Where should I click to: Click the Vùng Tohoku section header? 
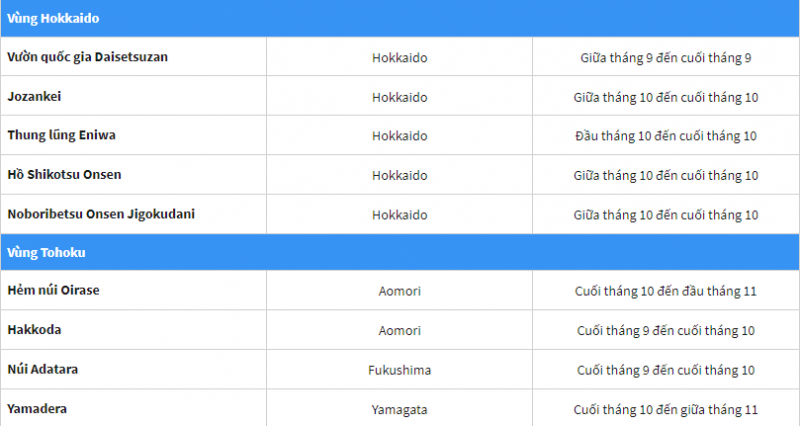[x=47, y=252]
